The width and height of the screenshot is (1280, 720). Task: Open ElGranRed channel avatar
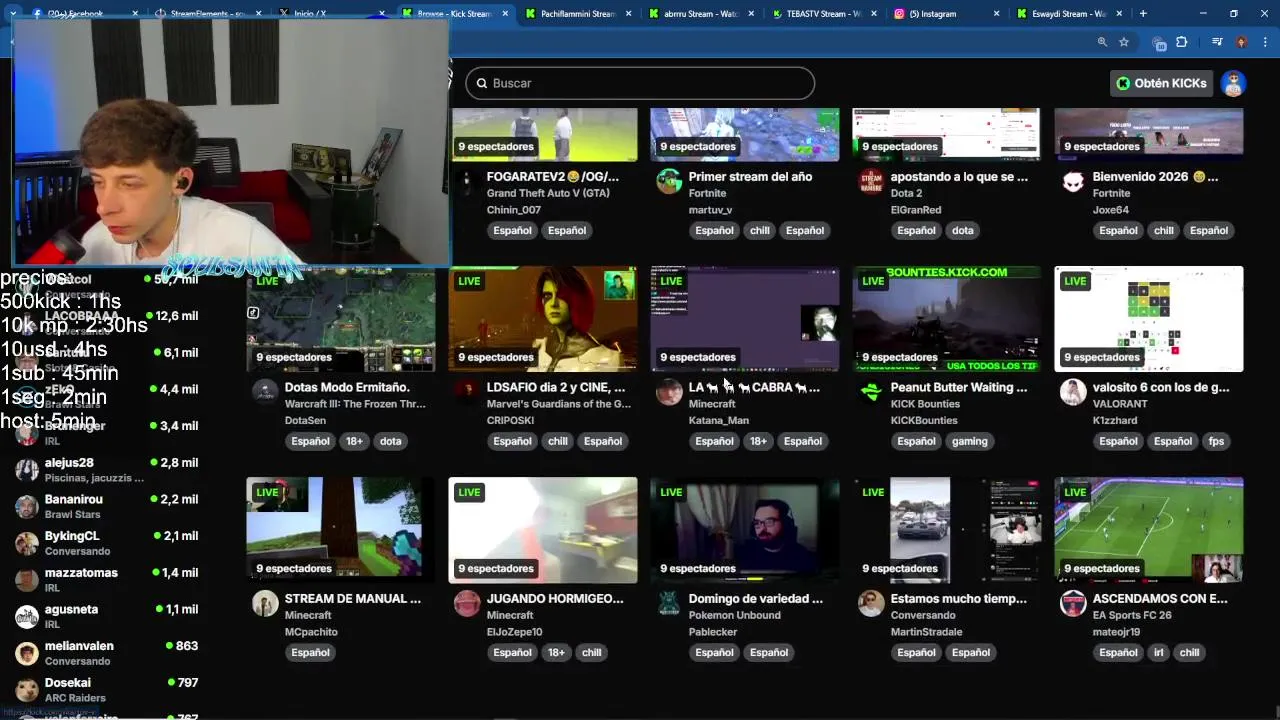pos(871,181)
